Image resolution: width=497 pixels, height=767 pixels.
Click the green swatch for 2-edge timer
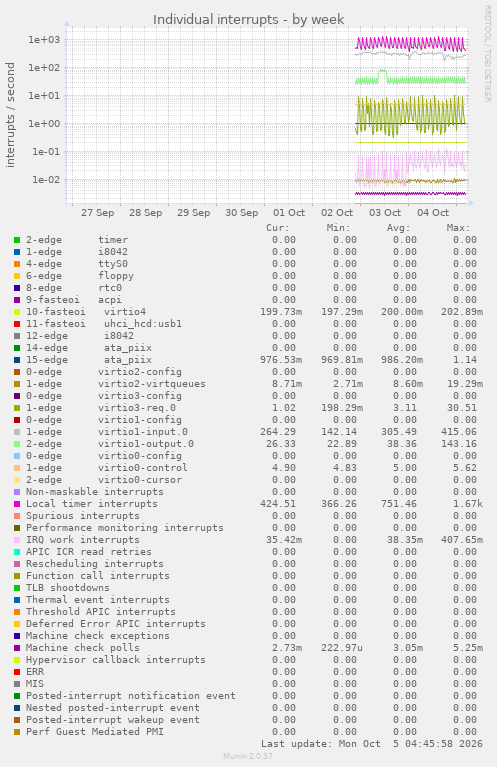(17, 240)
